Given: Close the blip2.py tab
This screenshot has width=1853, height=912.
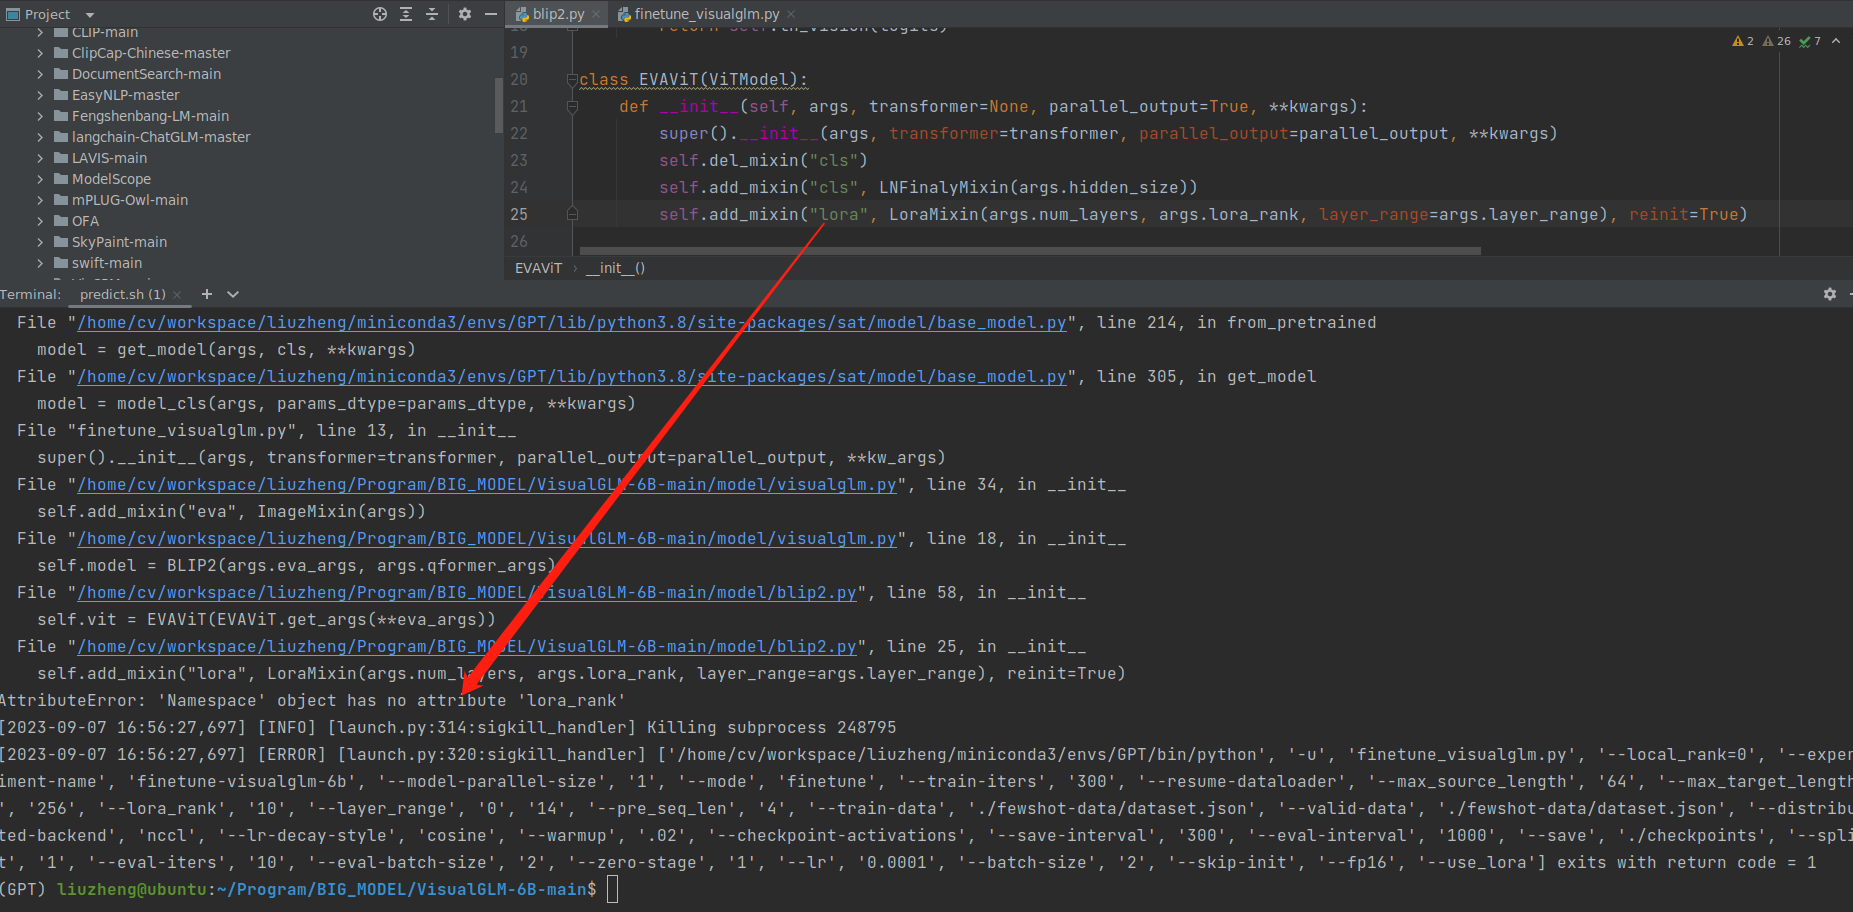Looking at the screenshot, I should [596, 14].
